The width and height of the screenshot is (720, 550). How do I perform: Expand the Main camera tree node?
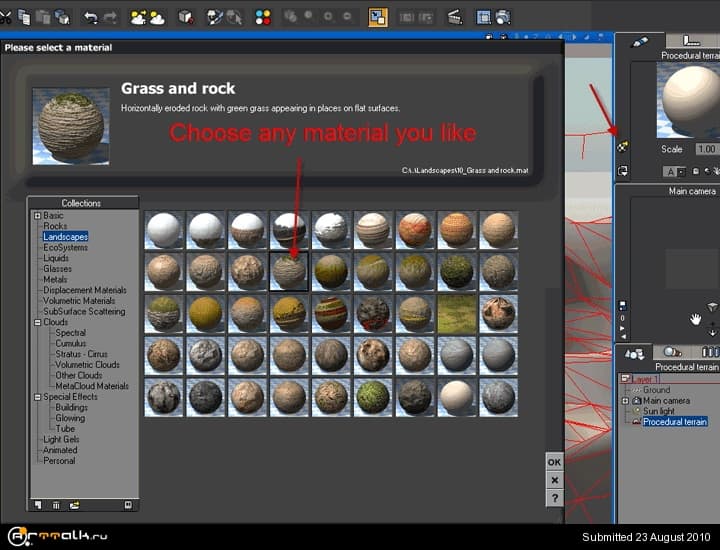625,401
